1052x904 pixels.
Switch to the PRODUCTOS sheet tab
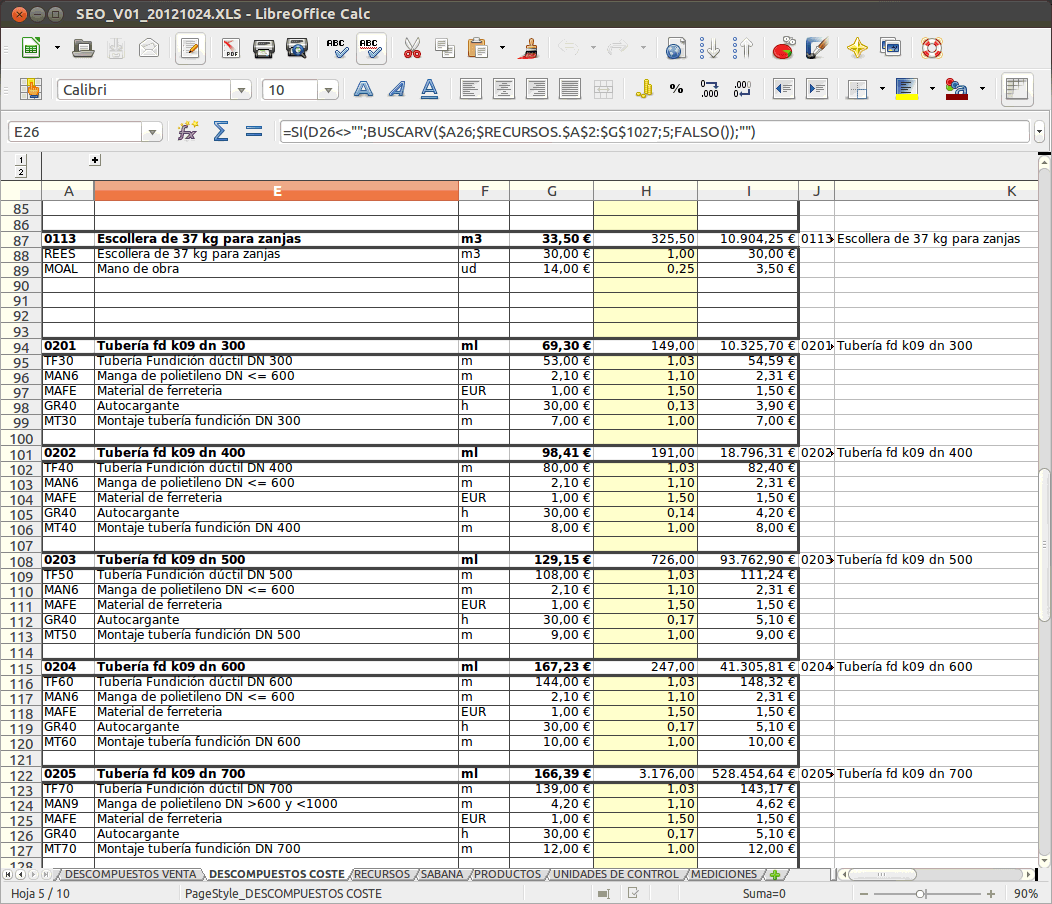(x=507, y=874)
